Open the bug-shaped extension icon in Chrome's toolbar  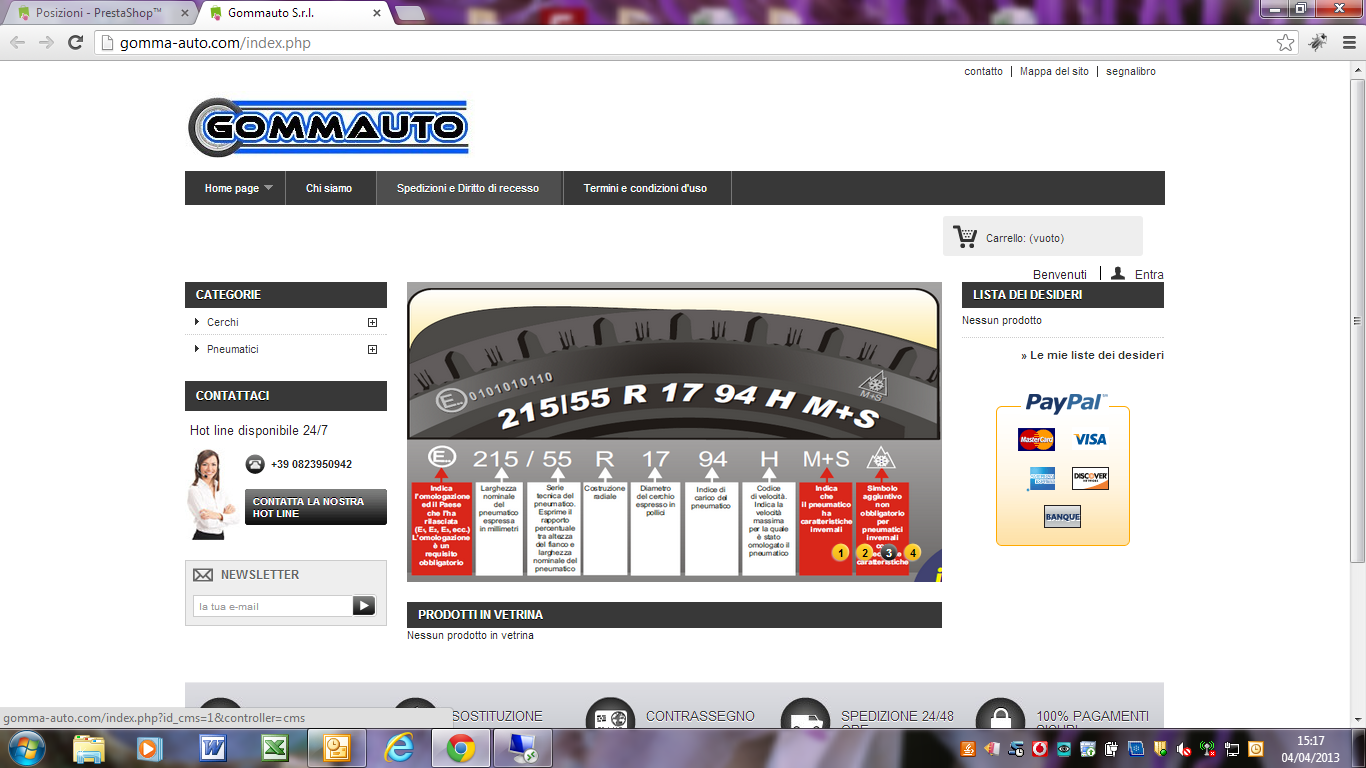click(1318, 43)
